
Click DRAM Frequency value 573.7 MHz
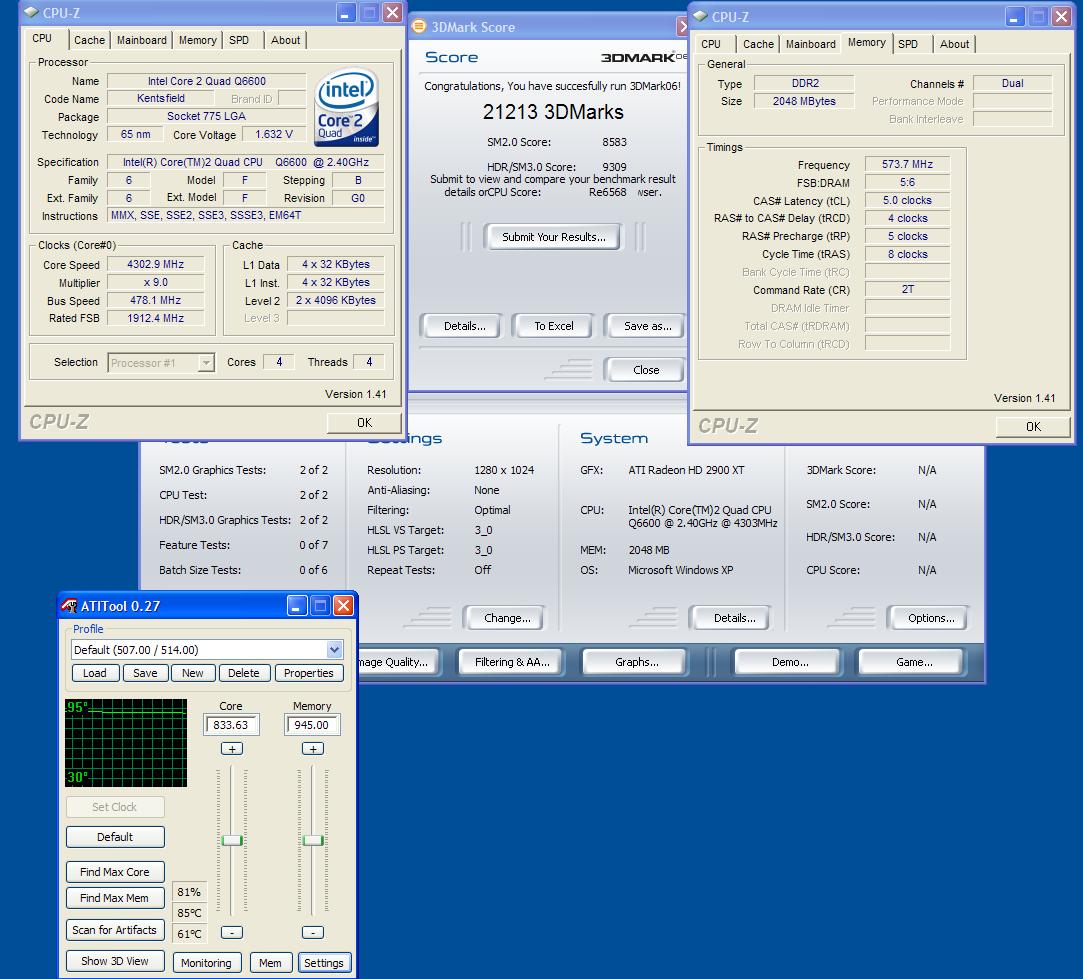(907, 164)
